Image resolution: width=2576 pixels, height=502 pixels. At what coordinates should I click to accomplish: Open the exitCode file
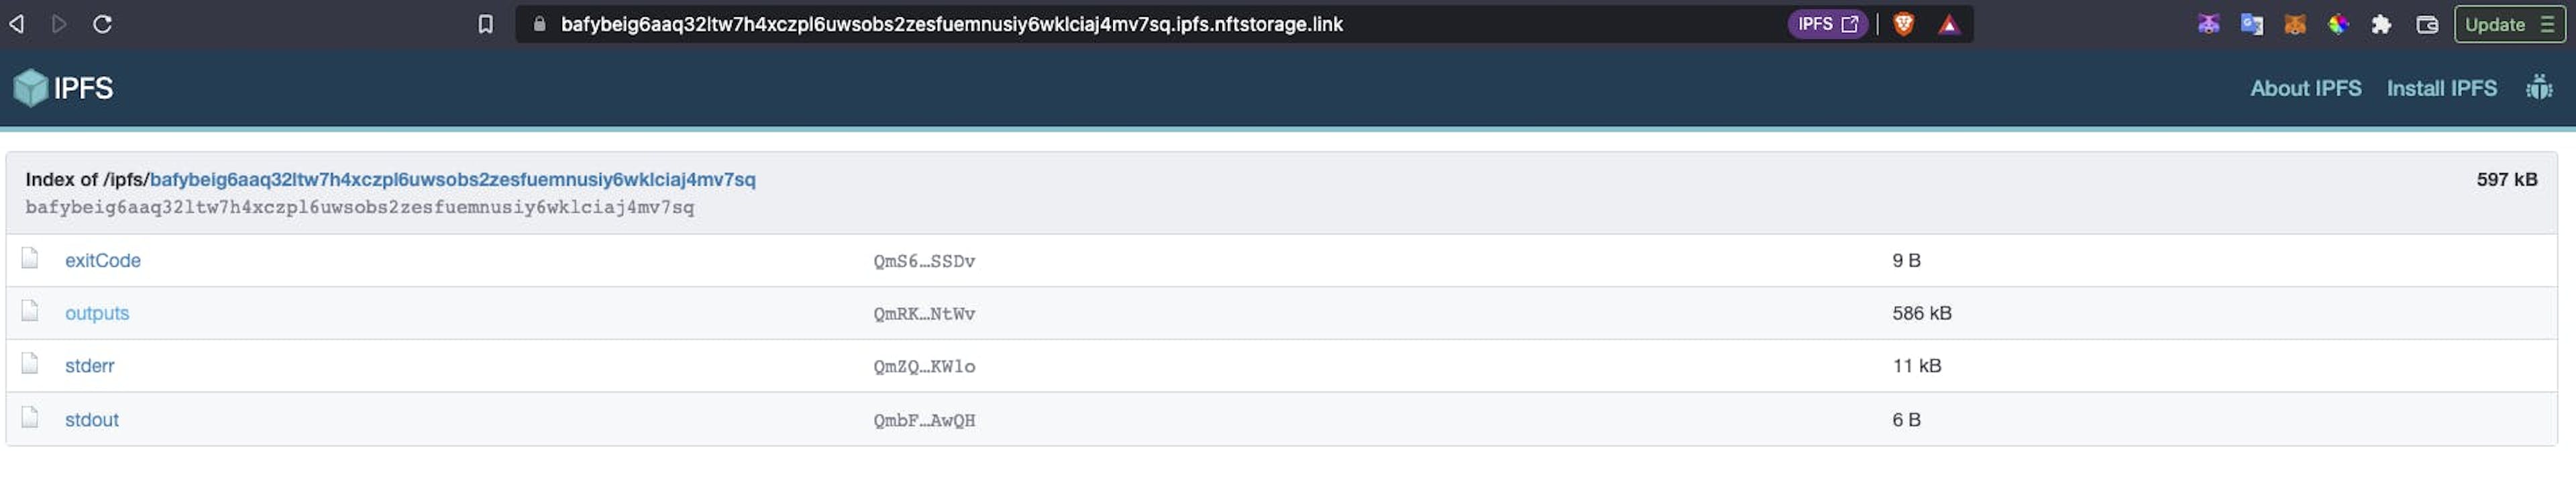click(x=103, y=260)
